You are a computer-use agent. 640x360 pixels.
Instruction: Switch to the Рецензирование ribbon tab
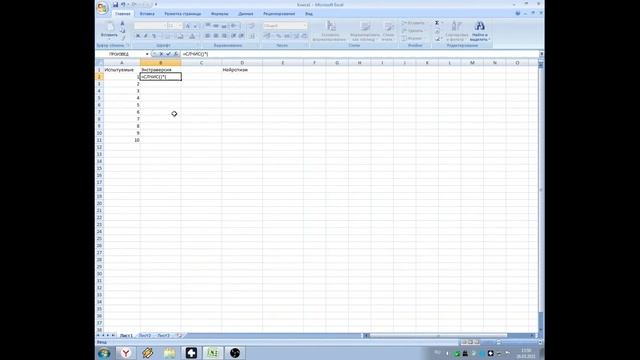click(279, 14)
